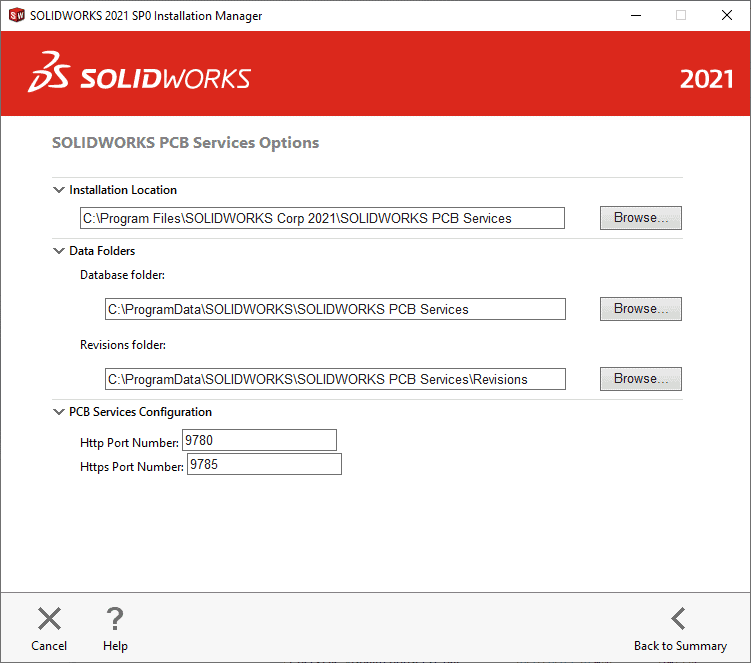This screenshot has width=751, height=663.
Task: Go Back to Summary using the arrow icon
Action: (679, 618)
